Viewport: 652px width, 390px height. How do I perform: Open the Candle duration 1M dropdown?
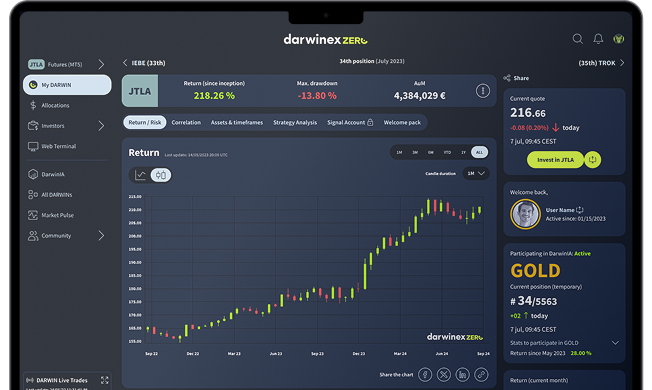[476, 173]
